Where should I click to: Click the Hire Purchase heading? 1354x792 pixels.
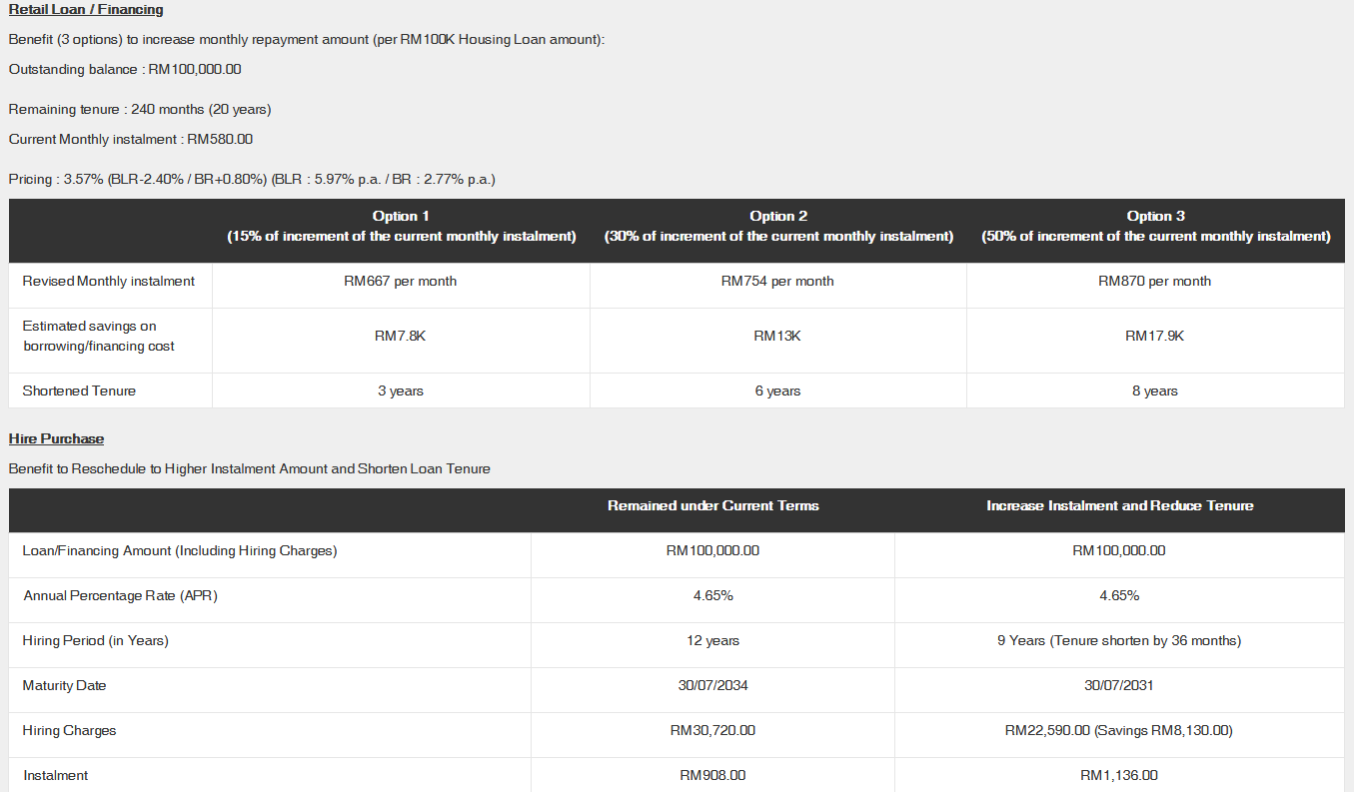[56, 439]
